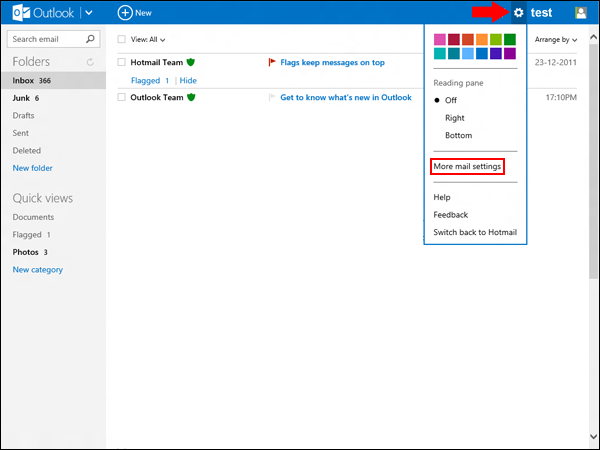Pick the pink color theme swatch

[440, 39]
